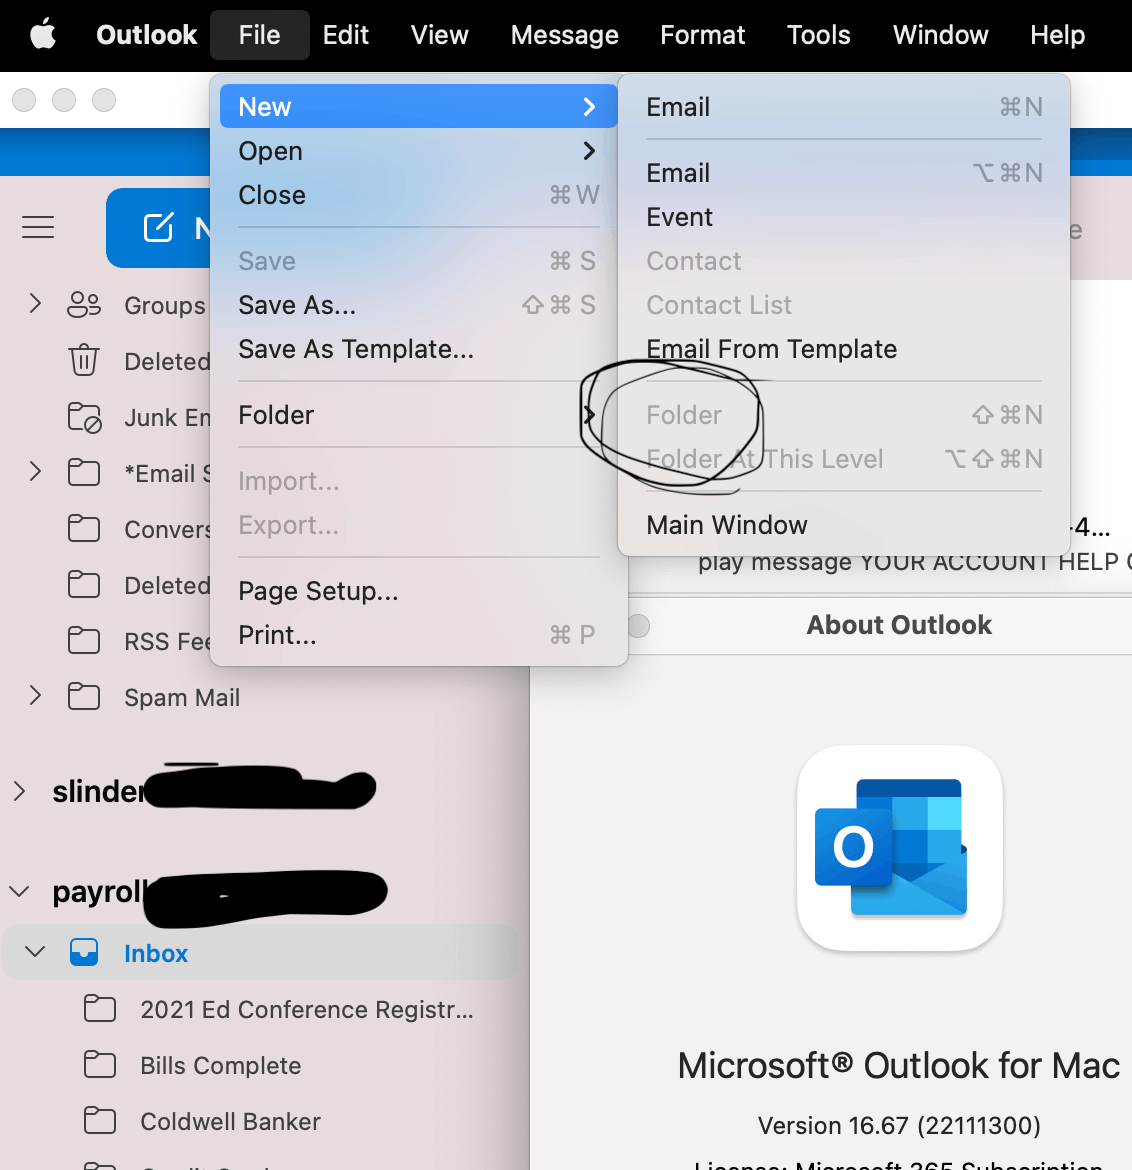Select Email From Template submenu item
Viewport: 1132px width, 1170px height.
[844, 348]
